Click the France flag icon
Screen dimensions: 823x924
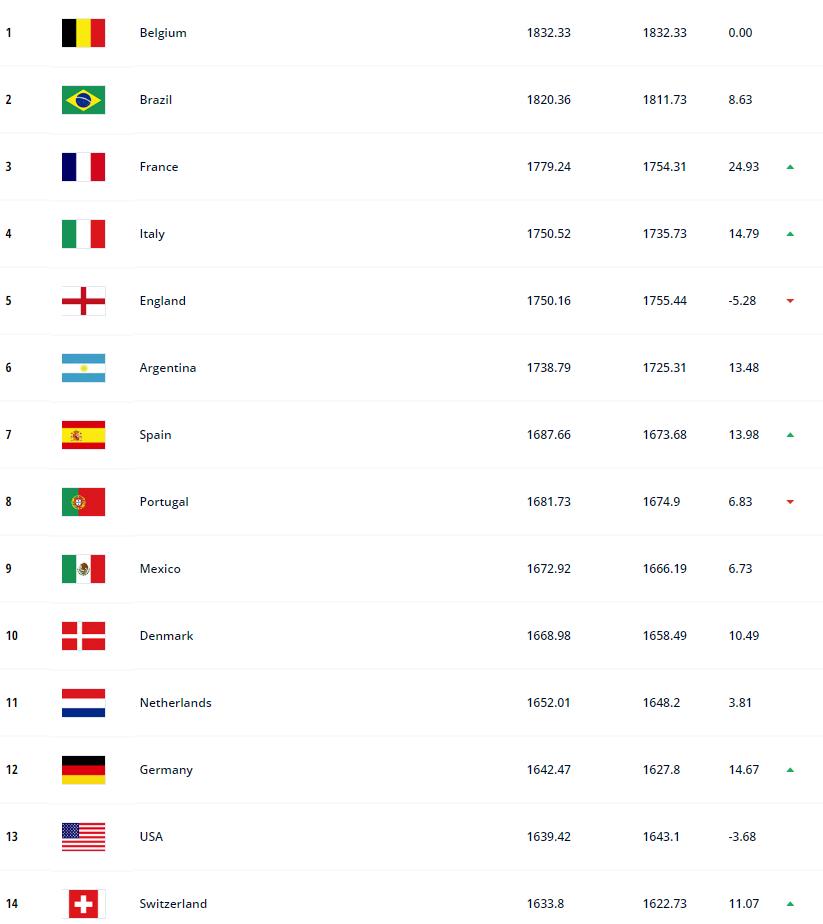[83, 167]
